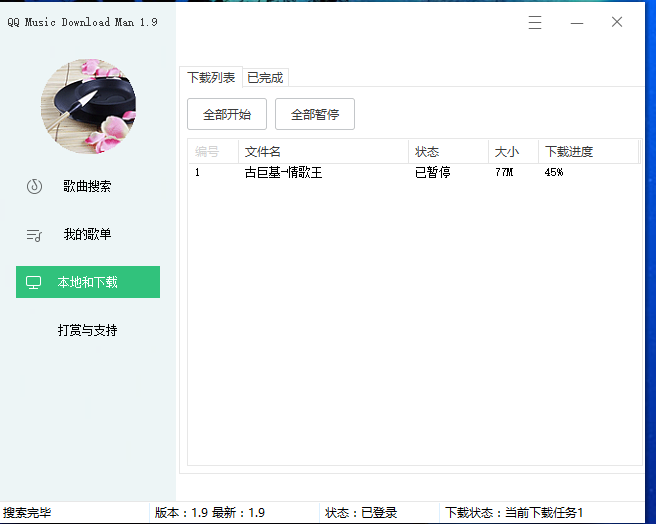Open 歌曲搜索 in the sidebar

pyautogui.click(x=88, y=186)
